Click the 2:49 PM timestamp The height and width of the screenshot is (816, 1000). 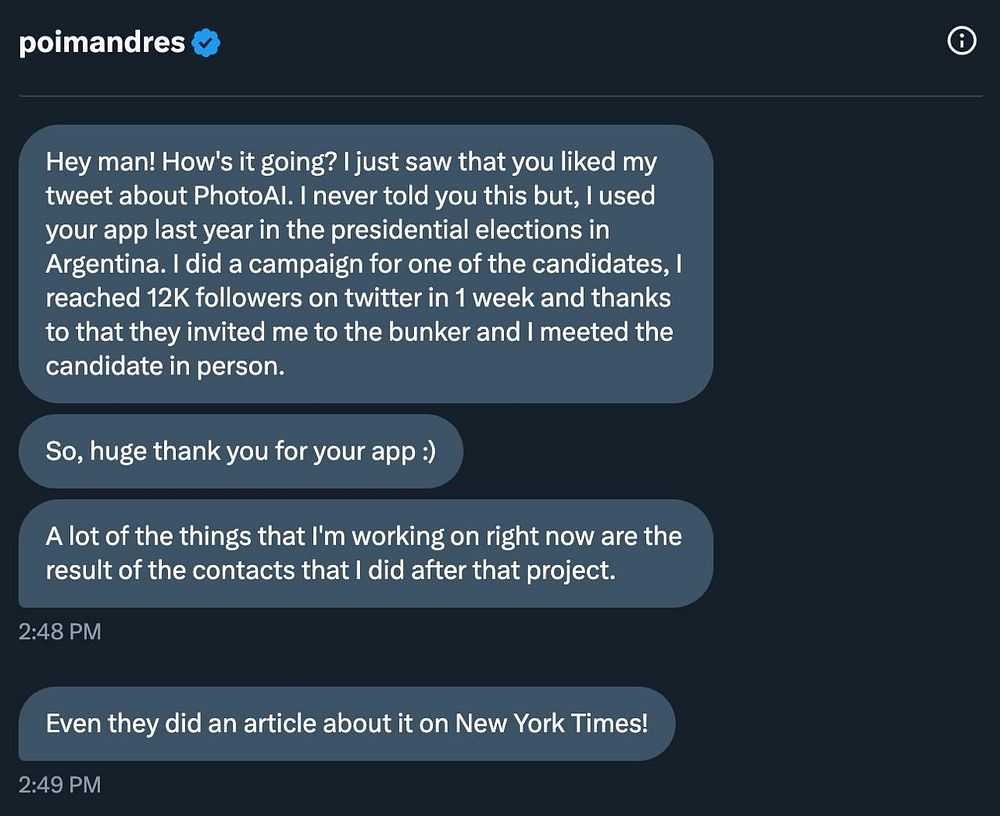60,784
